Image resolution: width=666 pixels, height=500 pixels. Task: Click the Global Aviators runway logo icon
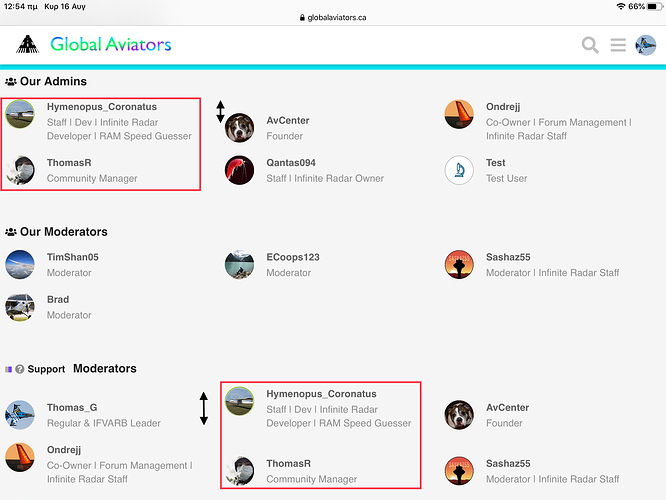28,44
